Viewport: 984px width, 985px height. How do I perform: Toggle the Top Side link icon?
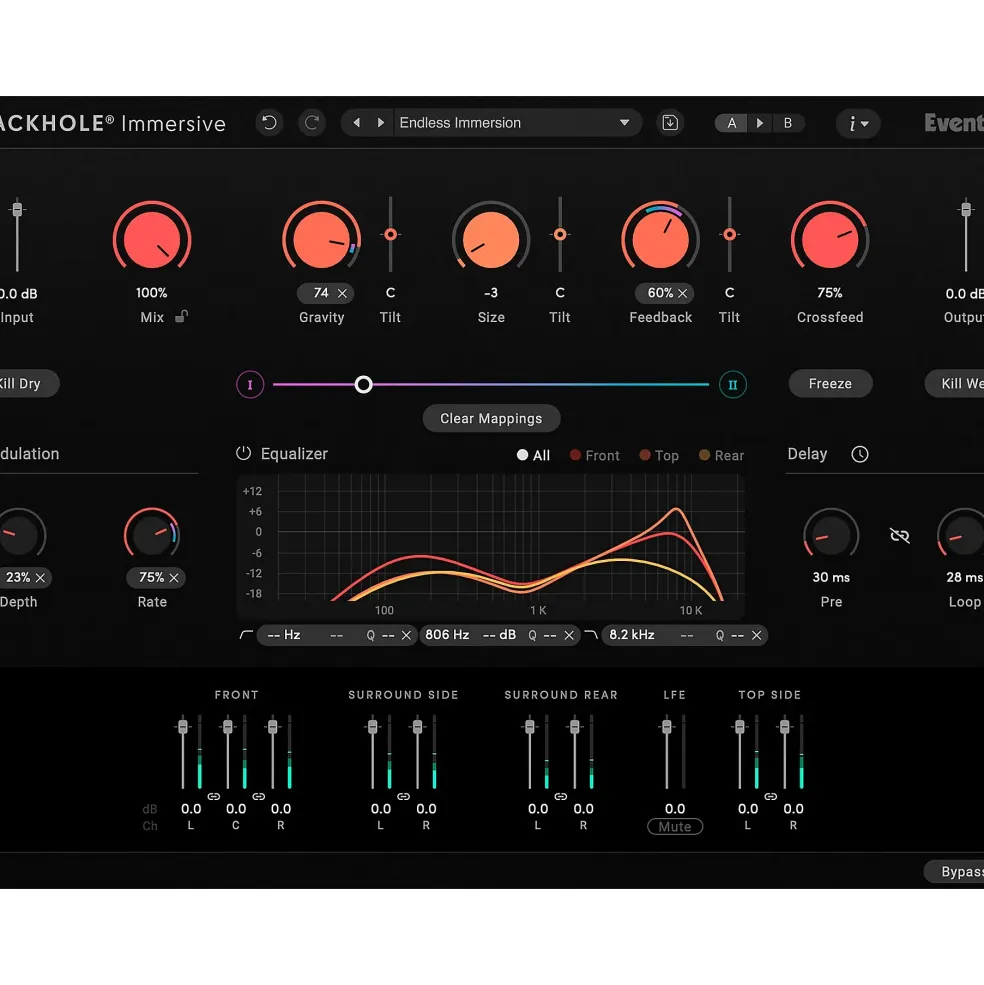tap(770, 796)
